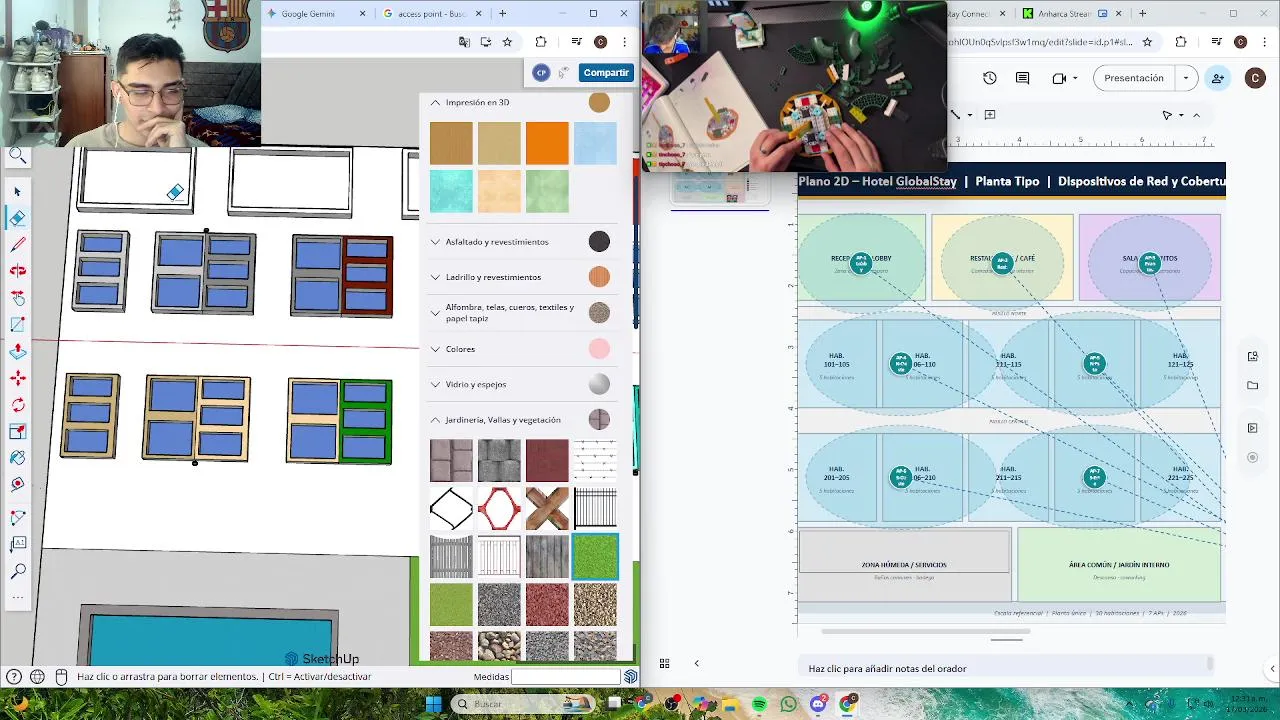Bookmark the page star in Slides browser
1280x720 pixels.
1147,42
